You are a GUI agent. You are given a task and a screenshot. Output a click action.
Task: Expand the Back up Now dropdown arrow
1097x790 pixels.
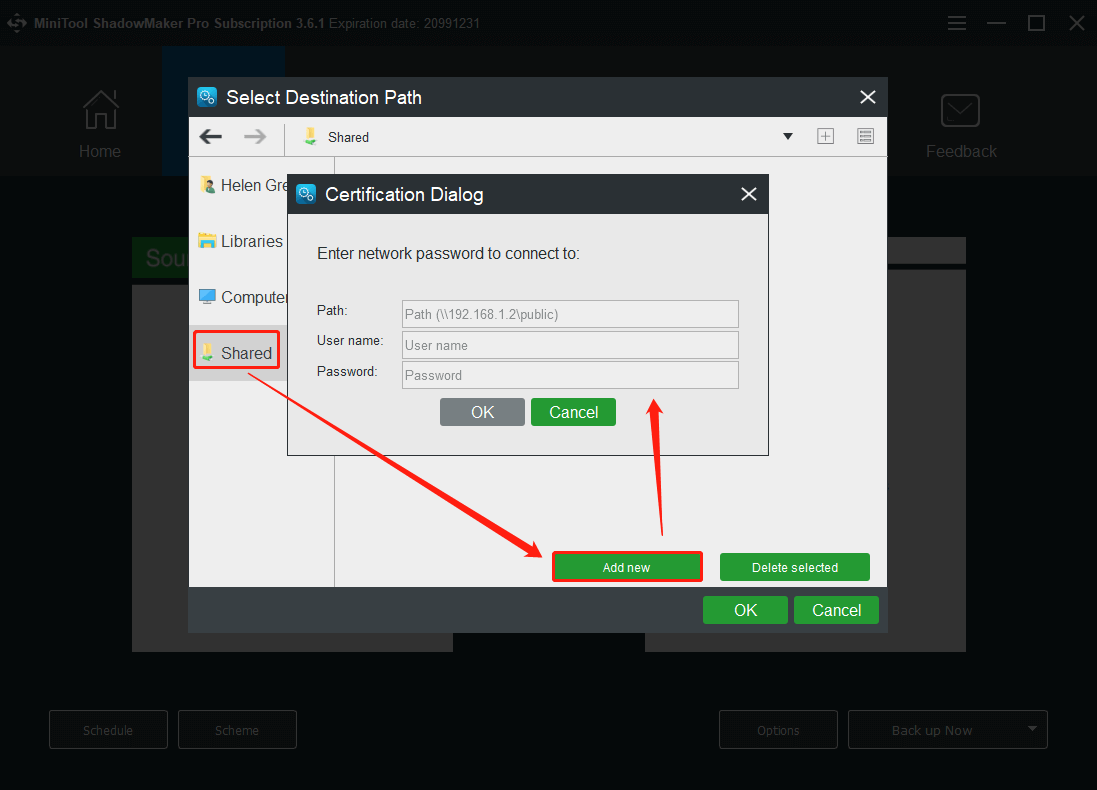coord(1032,729)
